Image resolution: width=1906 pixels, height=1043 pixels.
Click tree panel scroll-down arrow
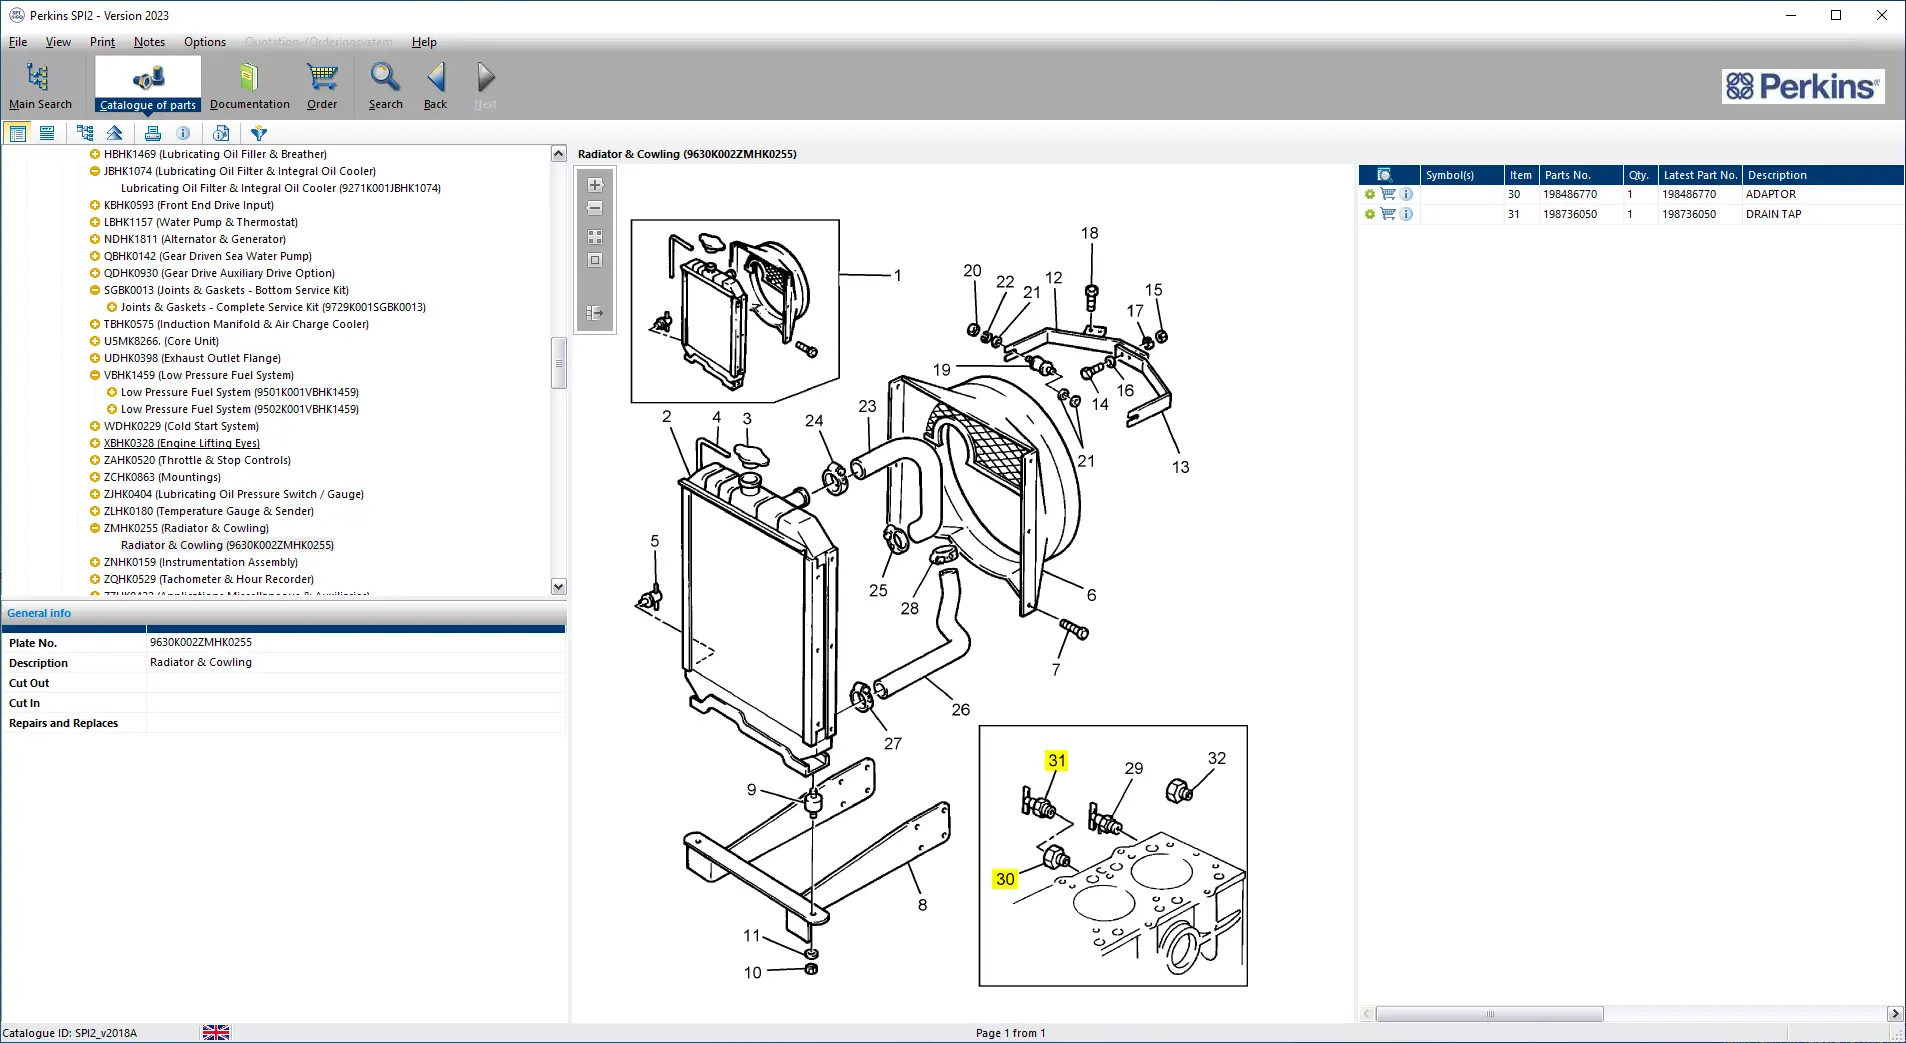[559, 587]
